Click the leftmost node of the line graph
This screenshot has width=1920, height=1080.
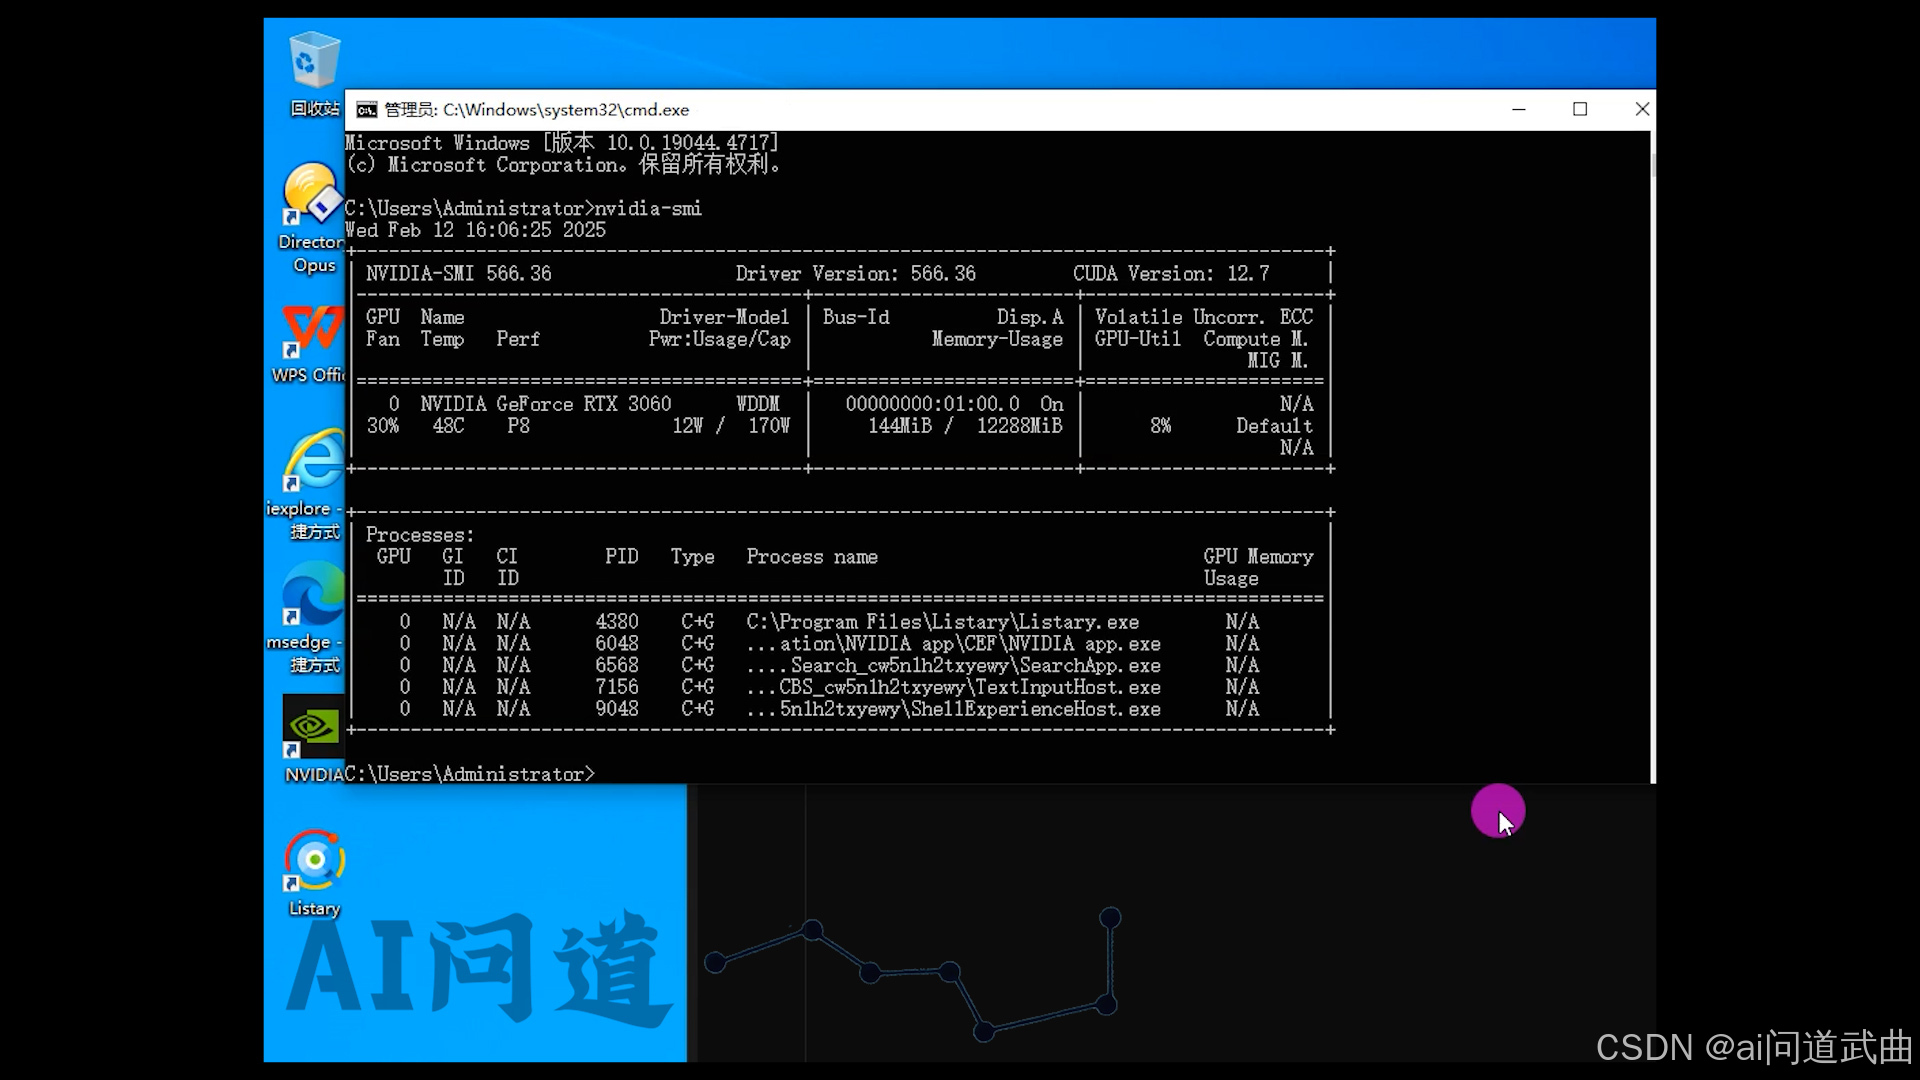[715, 962]
